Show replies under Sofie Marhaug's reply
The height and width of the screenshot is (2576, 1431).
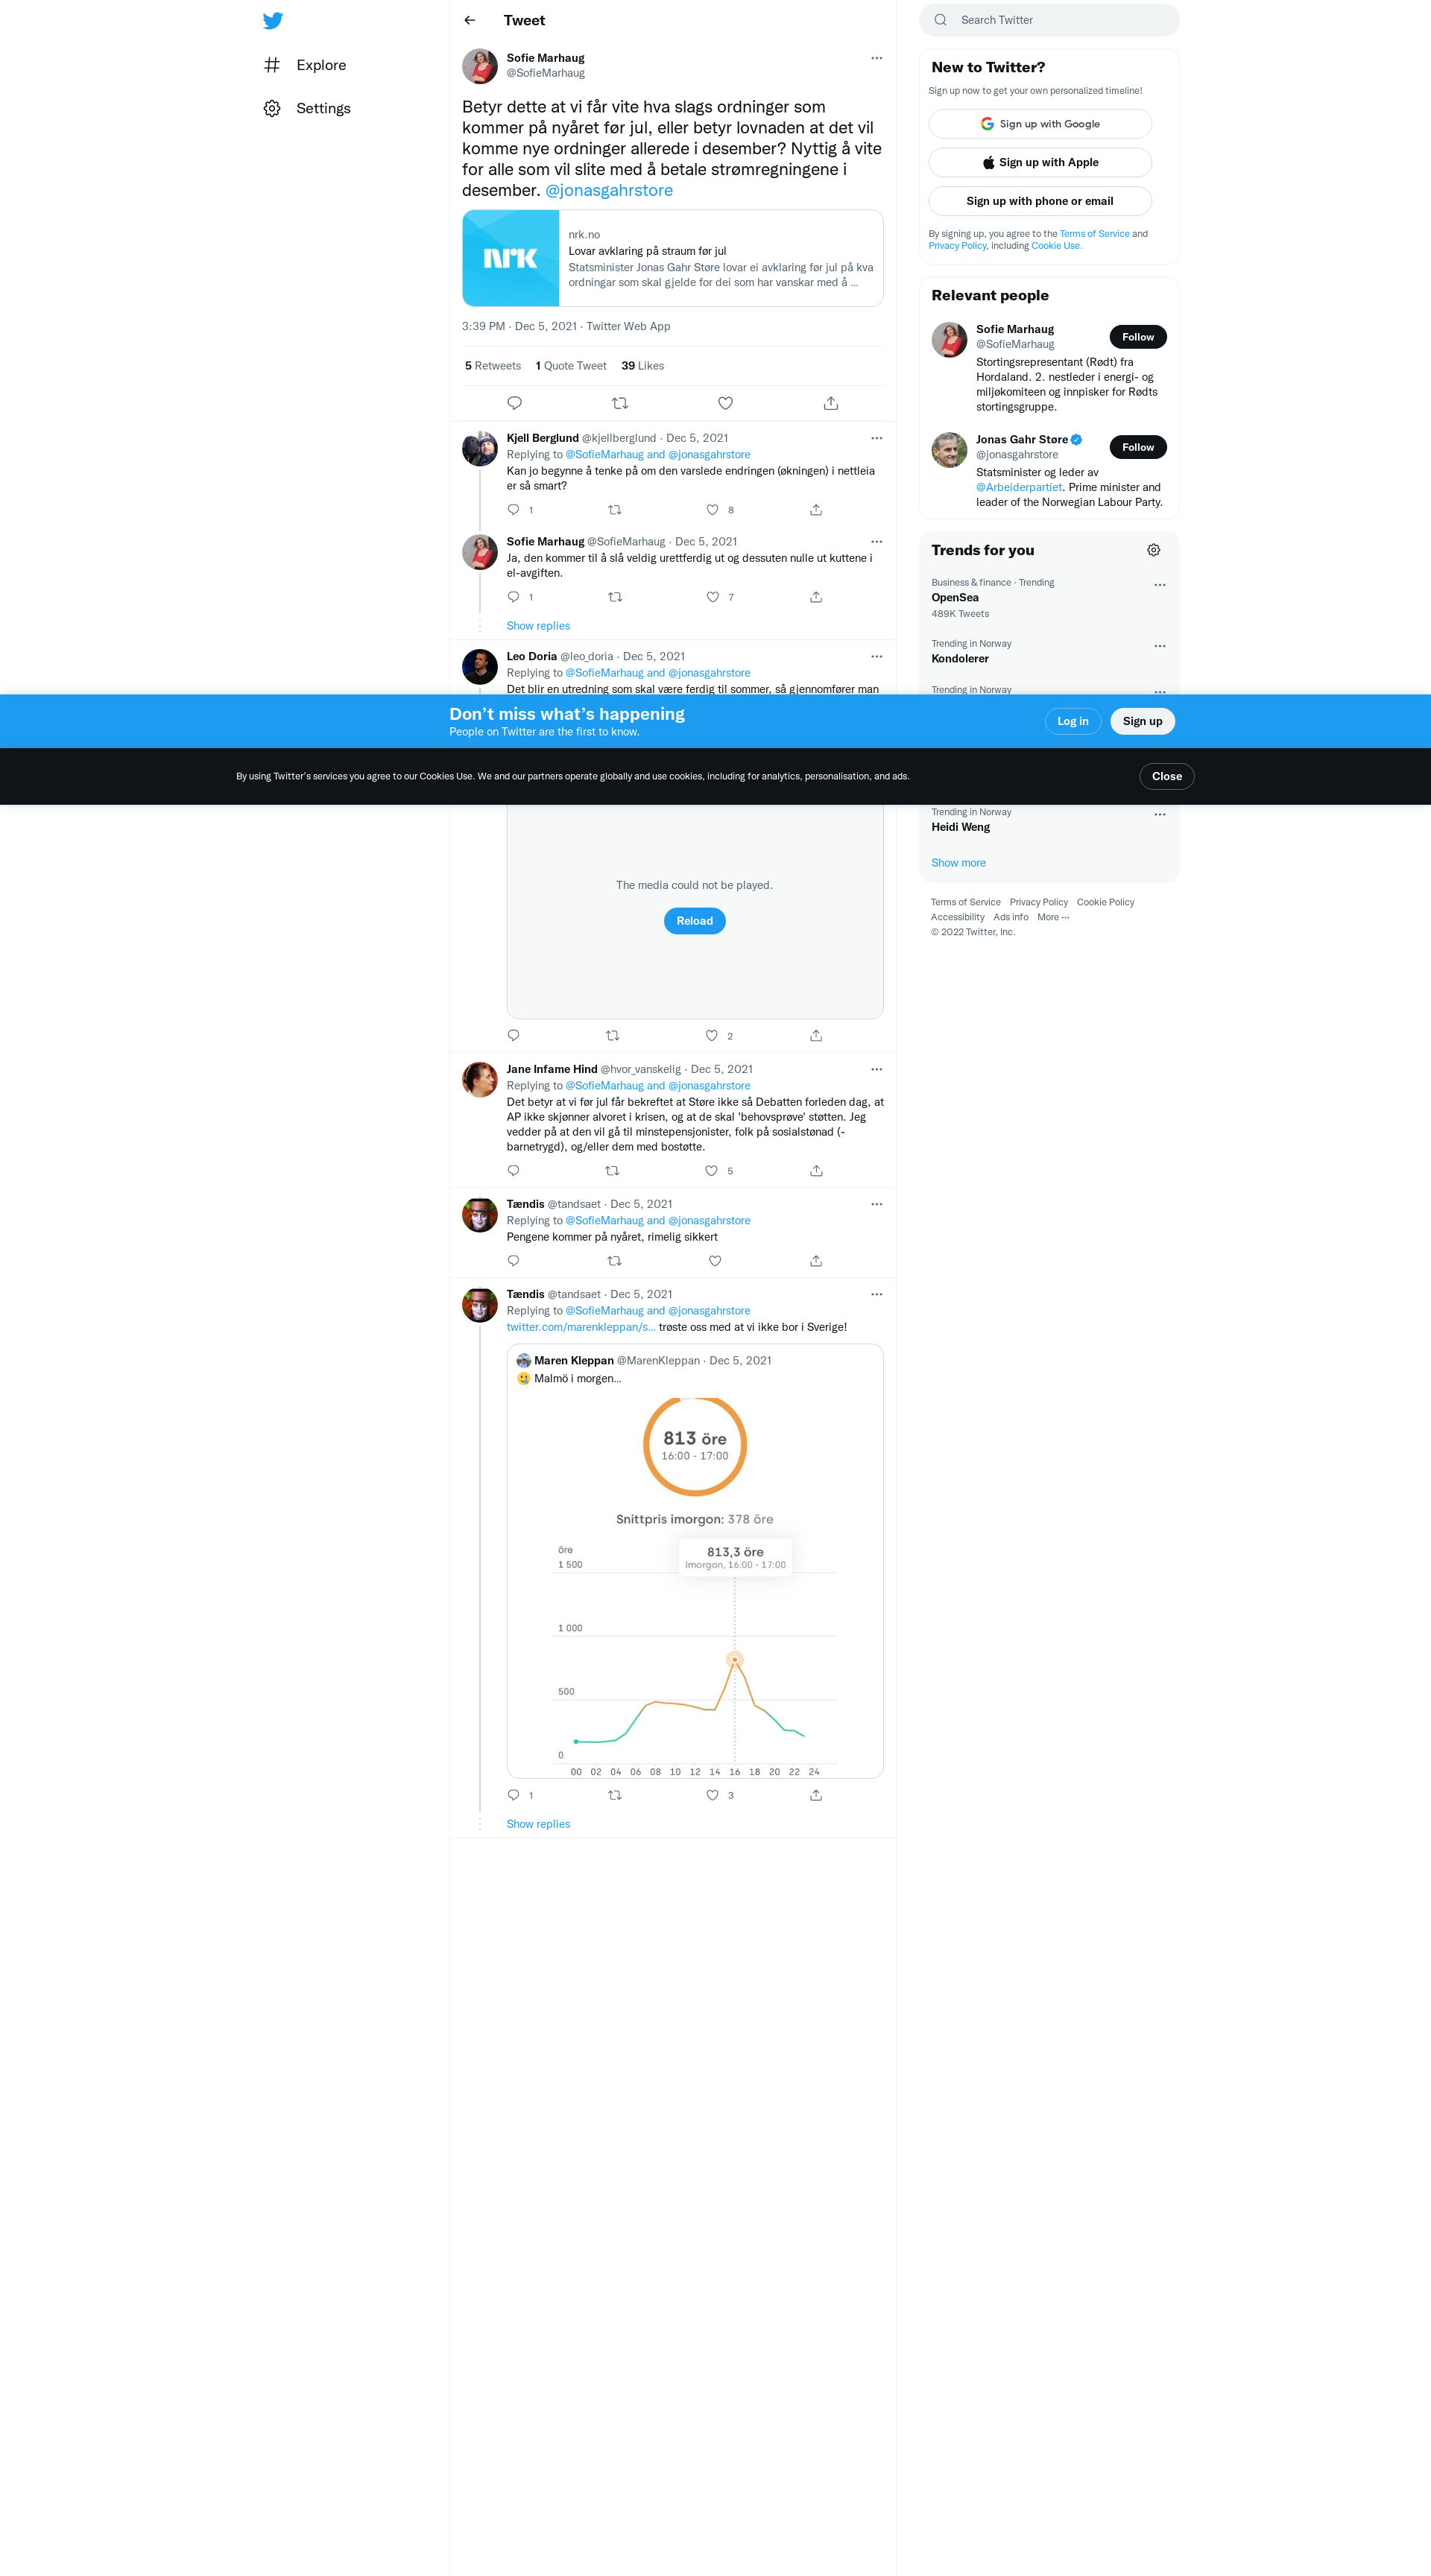tap(538, 626)
